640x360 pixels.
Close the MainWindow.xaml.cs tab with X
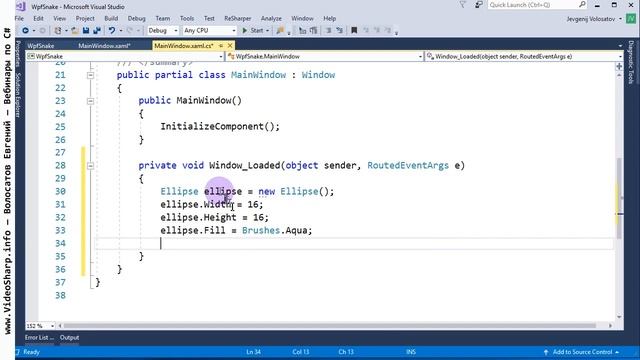pos(230,46)
